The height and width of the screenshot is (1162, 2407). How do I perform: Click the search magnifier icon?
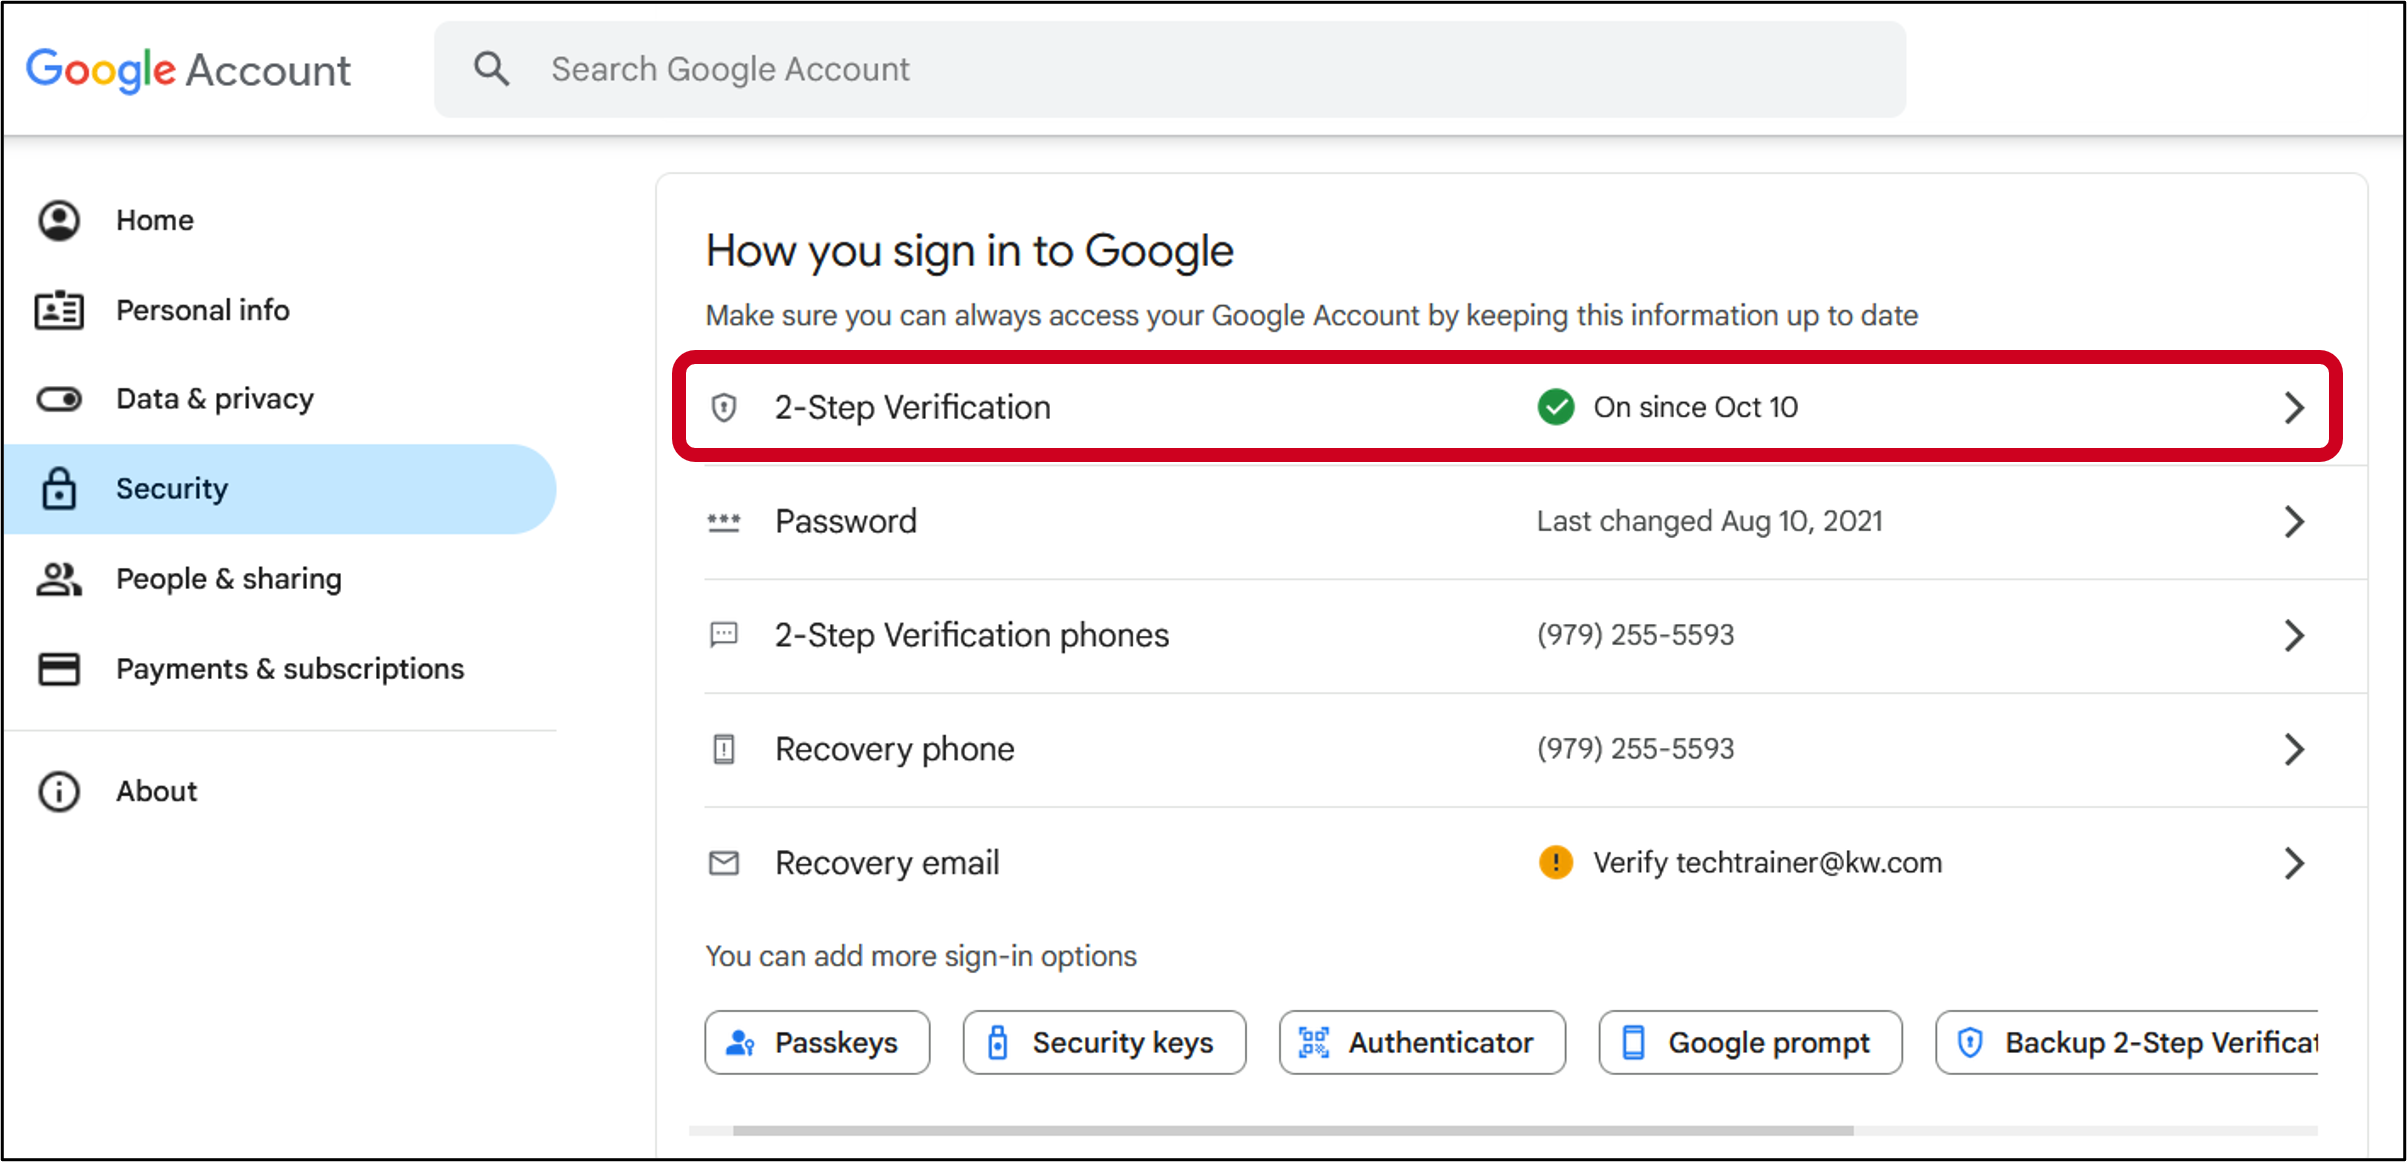[491, 69]
